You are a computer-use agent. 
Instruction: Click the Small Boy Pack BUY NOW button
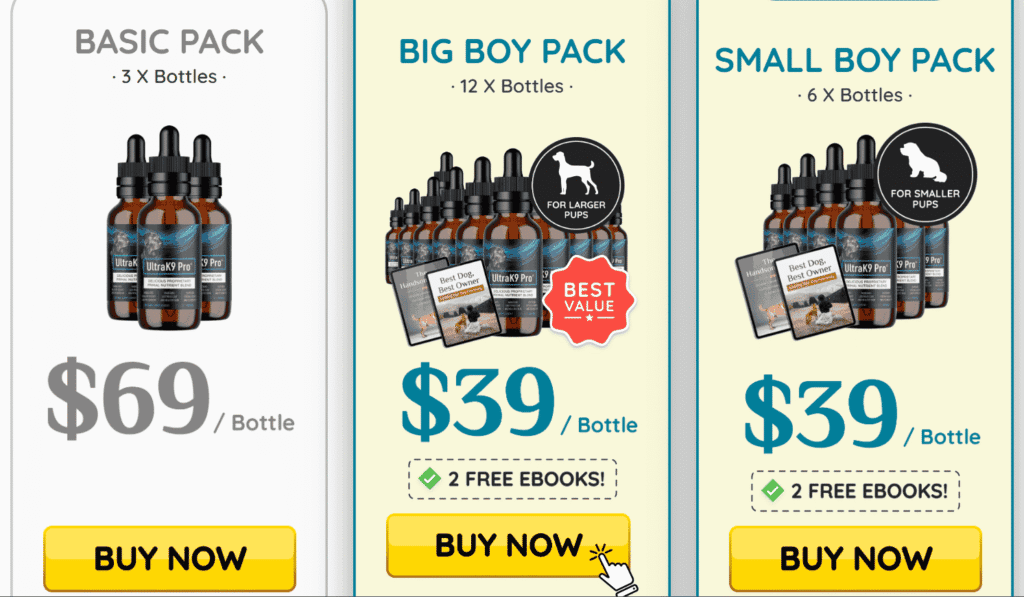pyautogui.click(x=856, y=558)
